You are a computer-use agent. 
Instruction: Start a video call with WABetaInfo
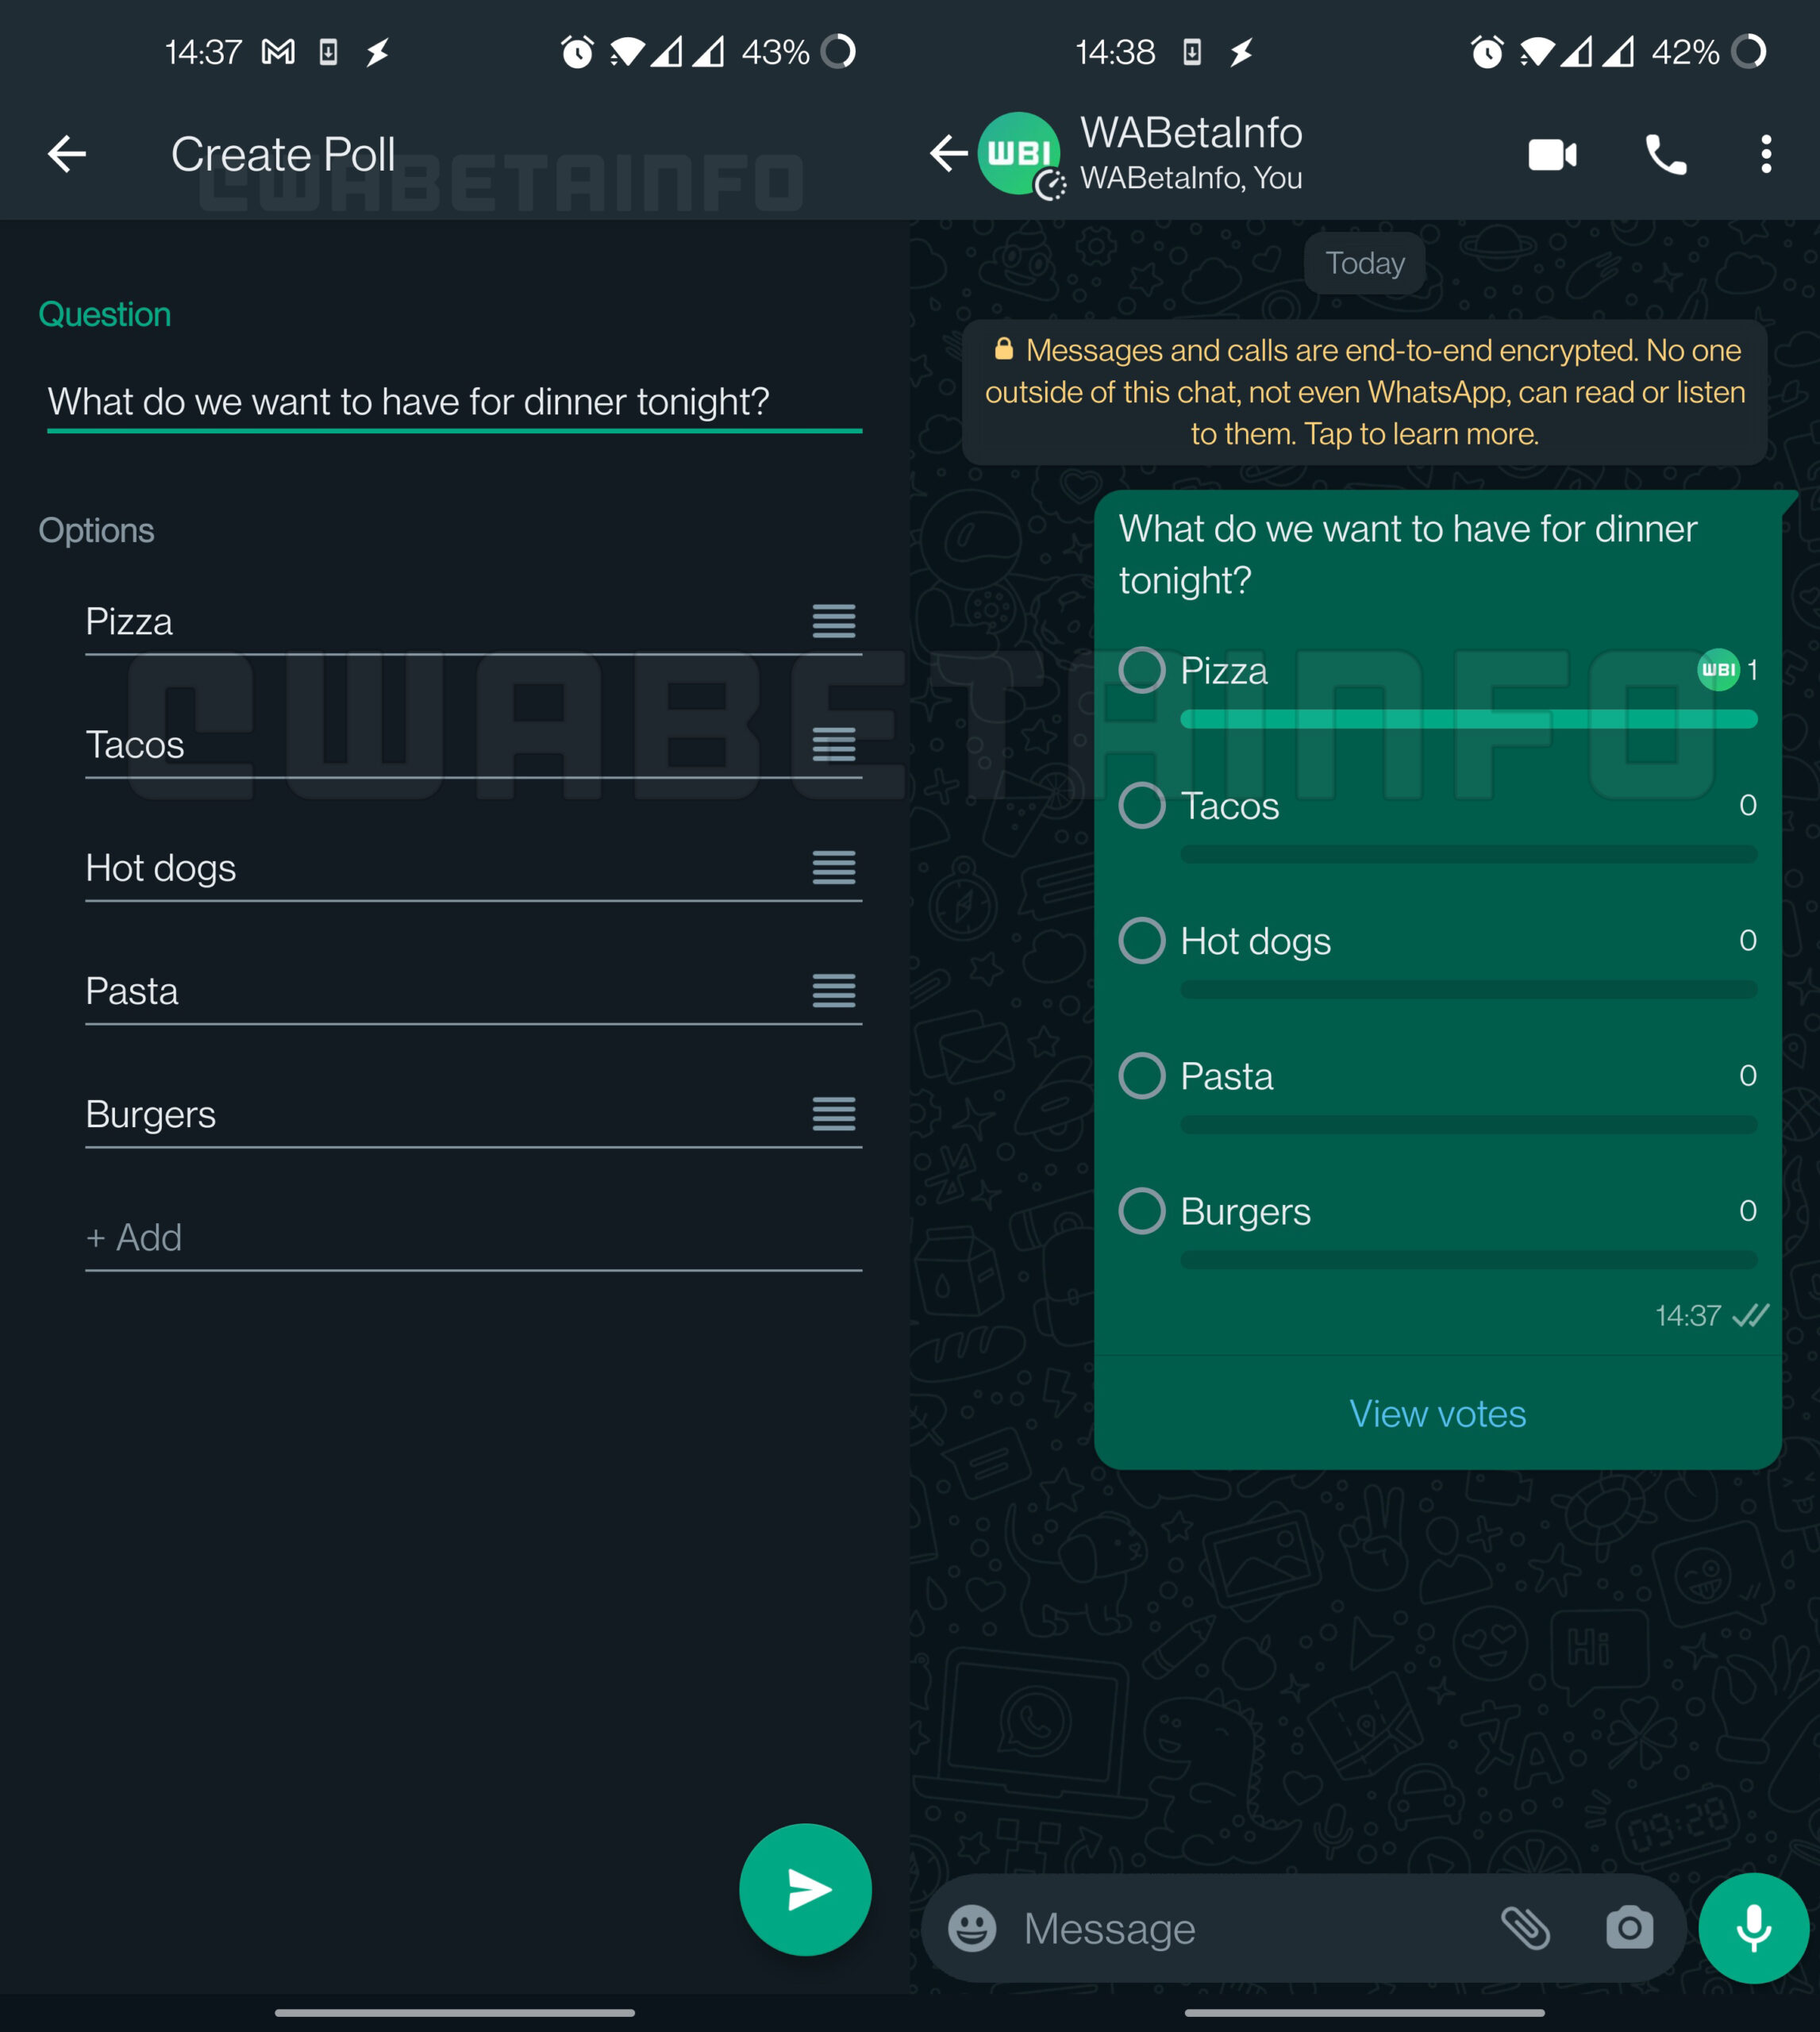1552,155
